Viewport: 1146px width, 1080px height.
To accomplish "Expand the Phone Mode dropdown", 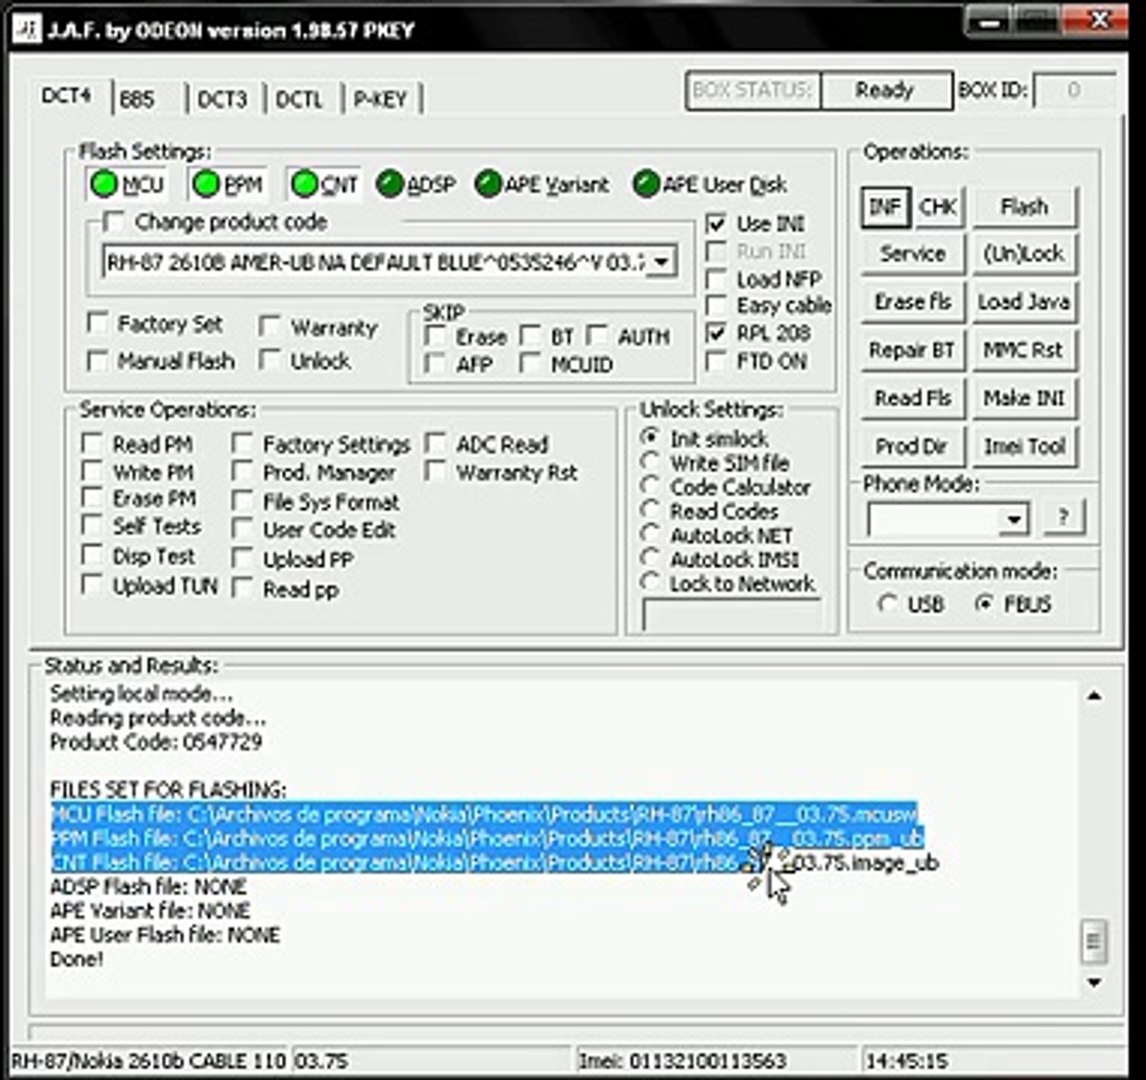I will (x=1014, y=519).
